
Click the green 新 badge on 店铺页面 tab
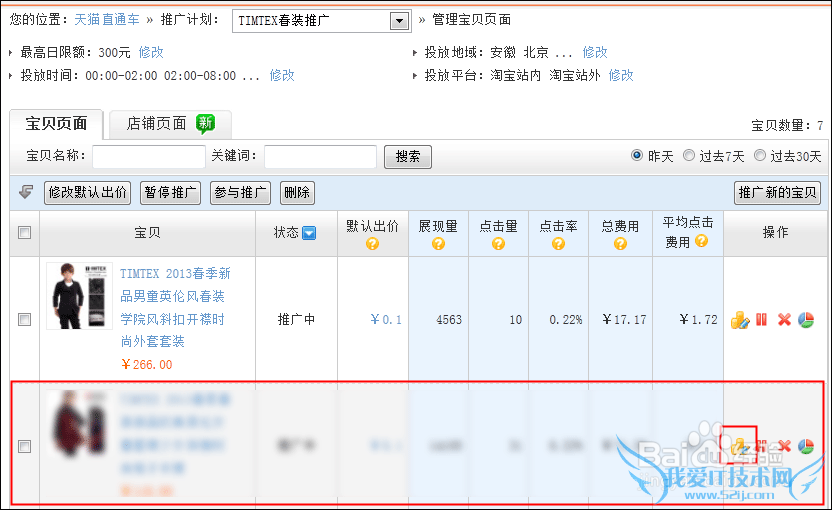[205, 124]
